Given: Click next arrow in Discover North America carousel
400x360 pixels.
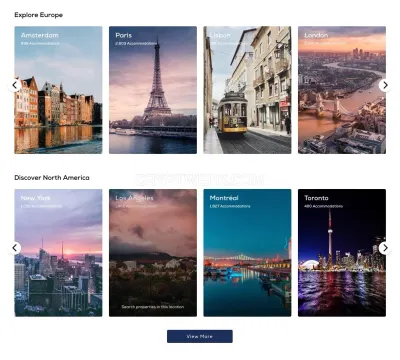Looking at the screenshot, I should (385, 248).
